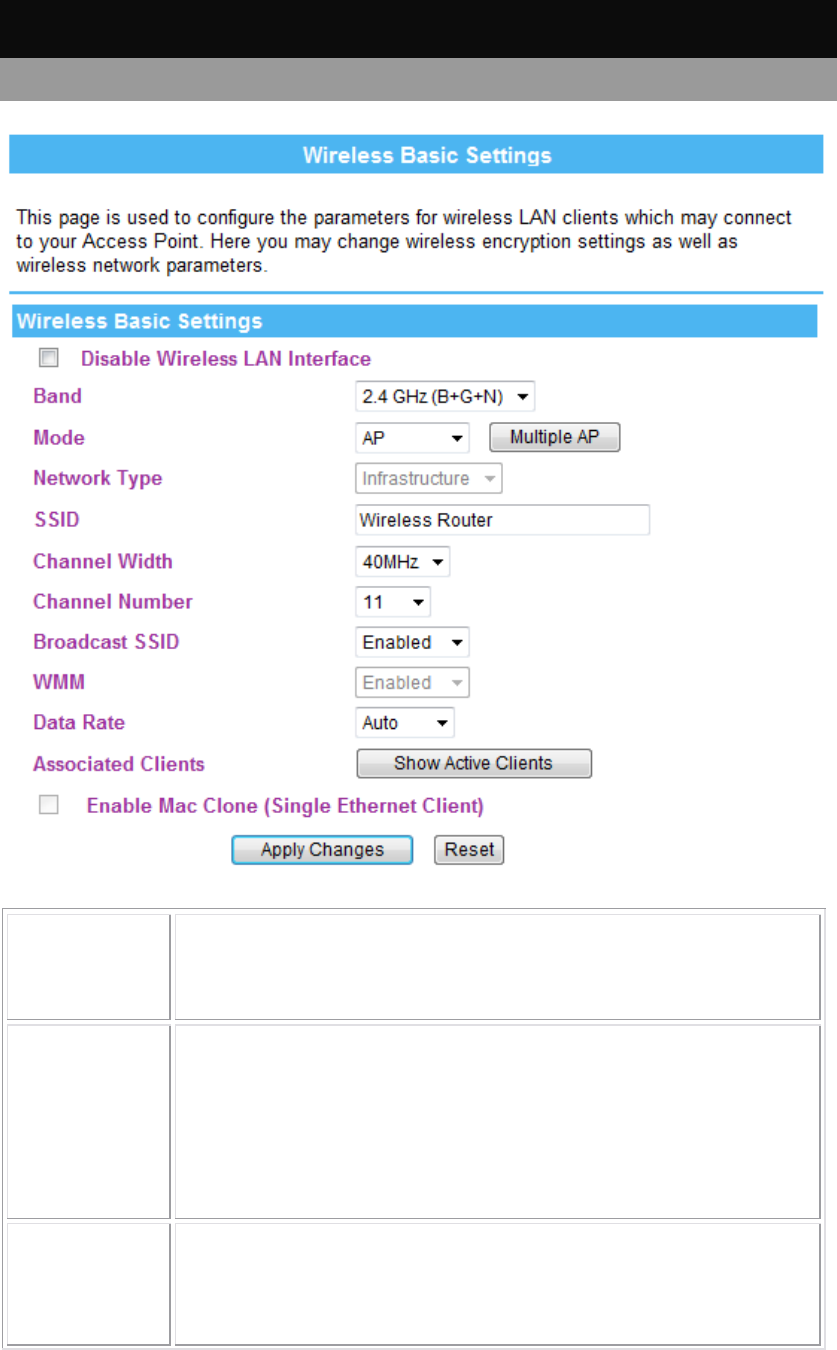Image resolution: width=837 pixels, height=1350 pixels.
Task: Expand the Channel Width 40MHz dropdown
Action: [403, 562]
